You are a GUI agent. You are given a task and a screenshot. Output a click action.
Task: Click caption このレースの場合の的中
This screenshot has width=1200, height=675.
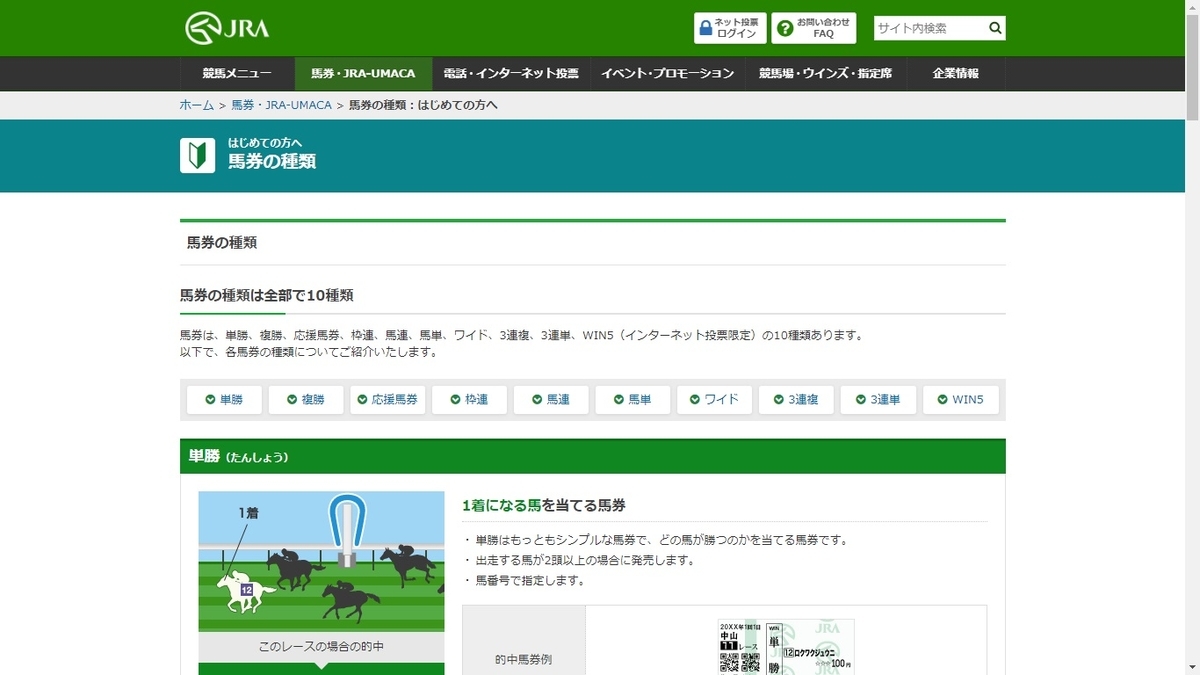[321, 647]
